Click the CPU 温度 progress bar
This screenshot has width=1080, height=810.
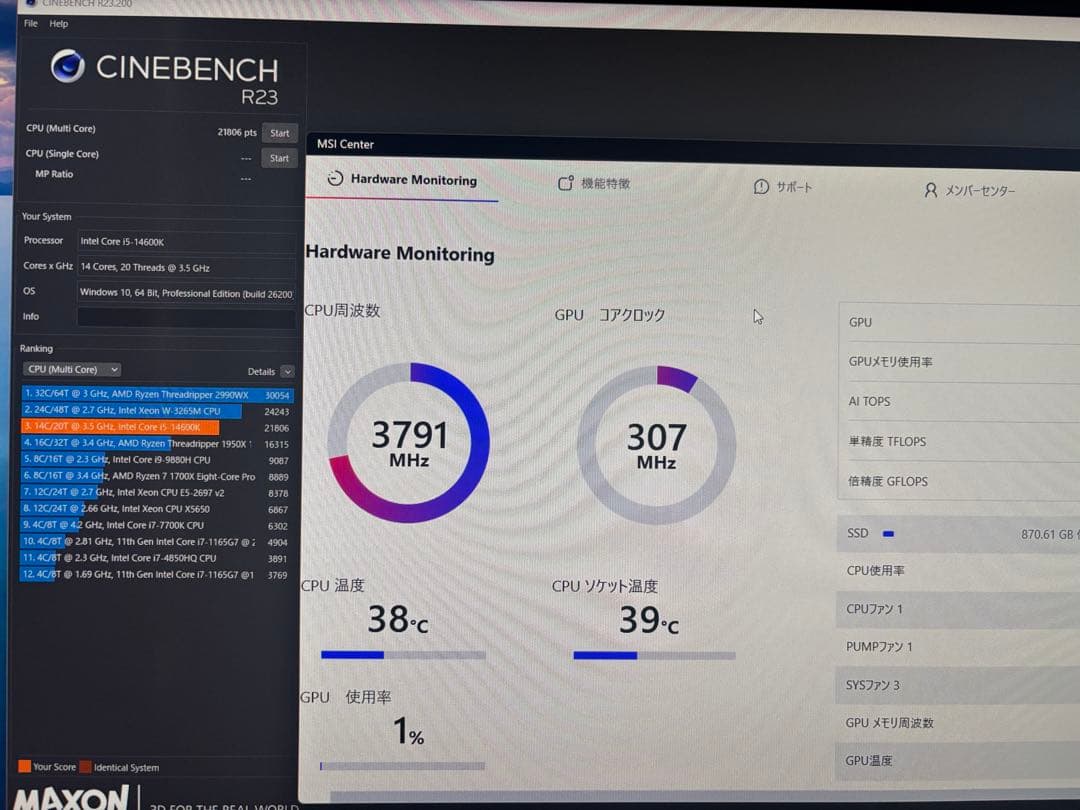click(403, 655)
